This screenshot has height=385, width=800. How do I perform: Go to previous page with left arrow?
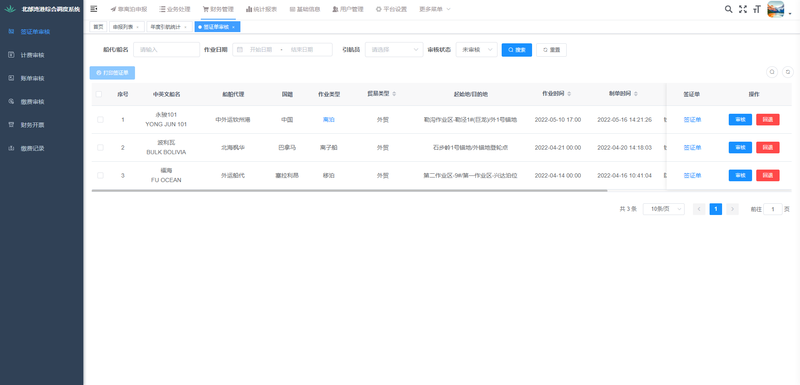699,209
